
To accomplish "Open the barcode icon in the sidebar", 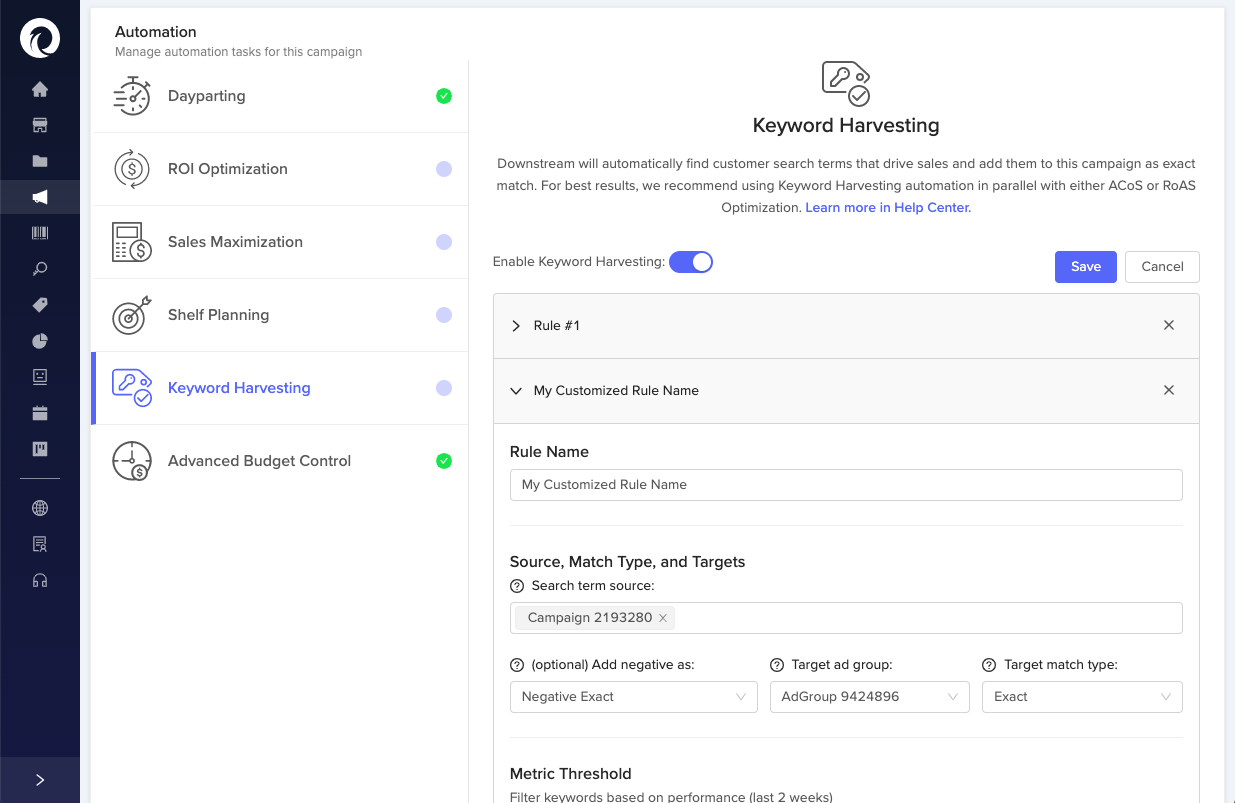I will click(x=40, y=233).
